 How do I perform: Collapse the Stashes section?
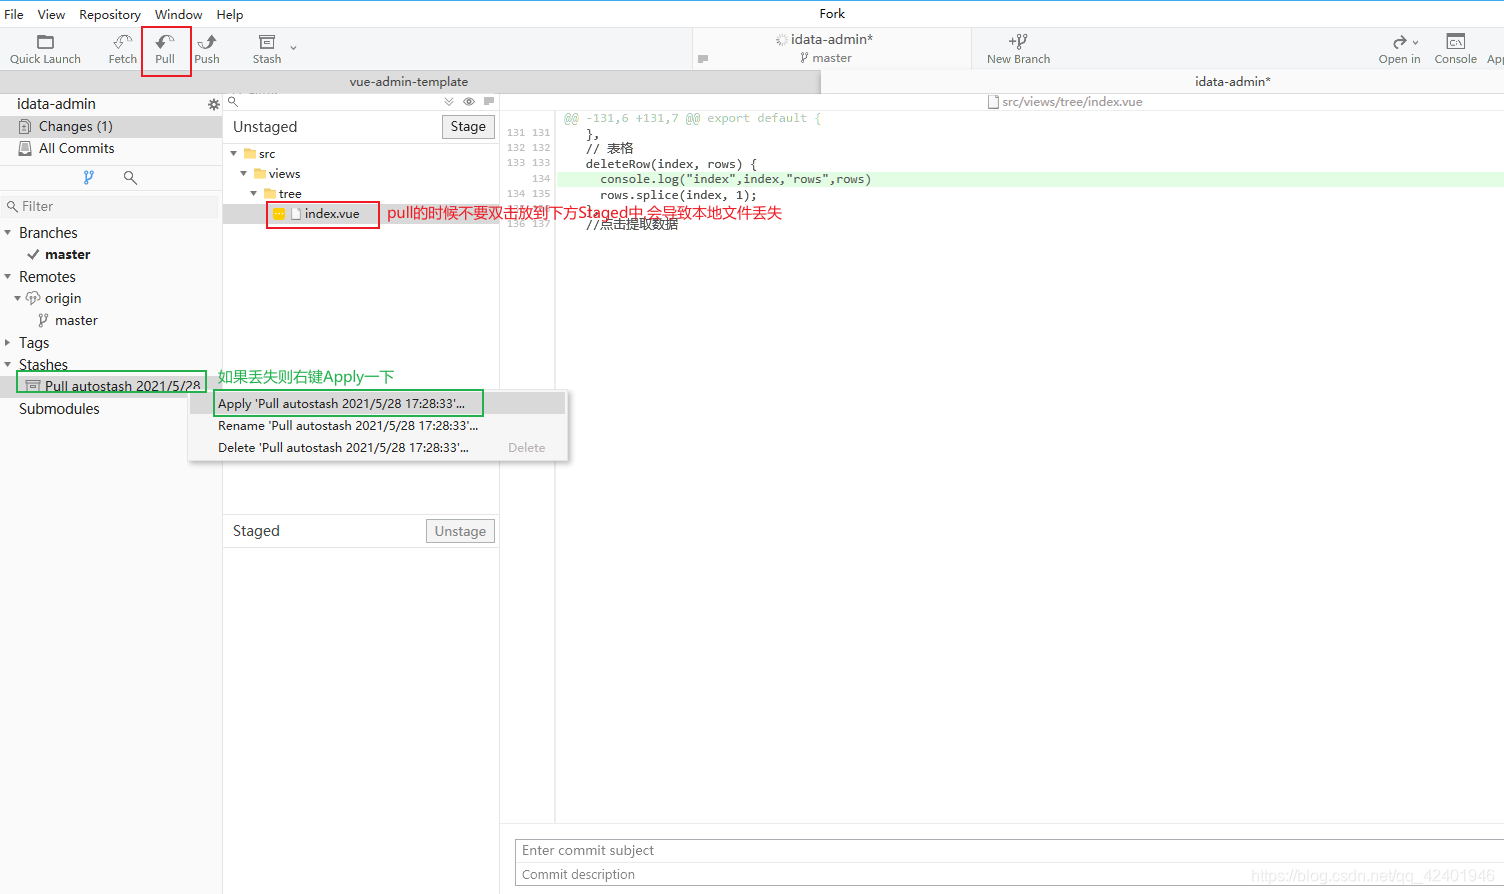(8, 365)
